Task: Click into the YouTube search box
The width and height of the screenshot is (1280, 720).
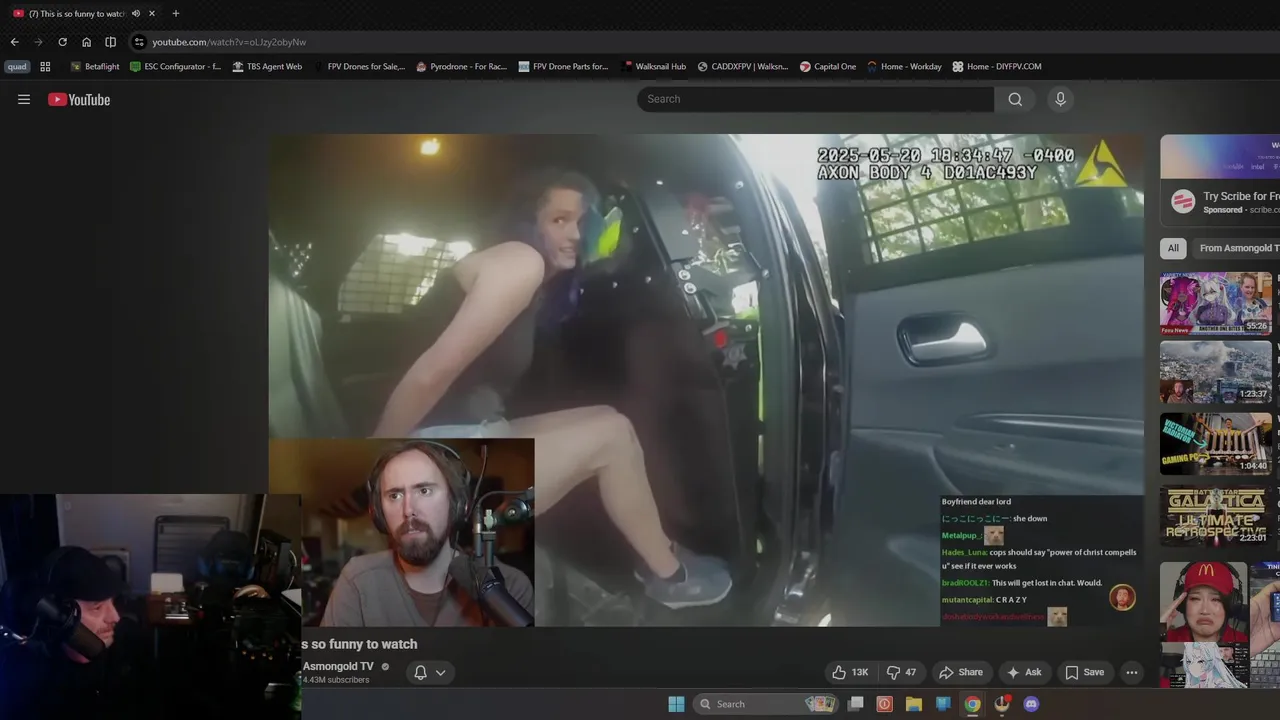Action: tap(816, 99)
